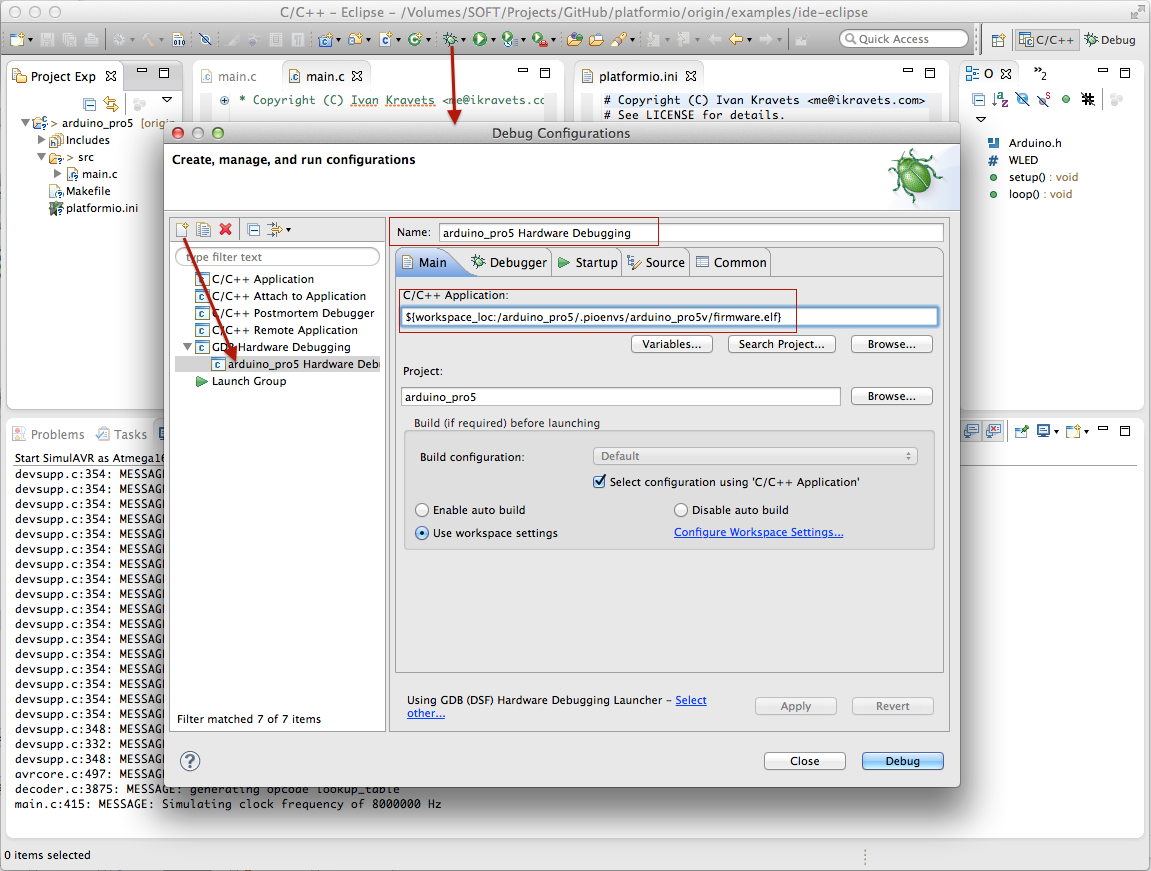
Task: Click Sort alphabetically icon in Outline view
Action: point(1000,99)
